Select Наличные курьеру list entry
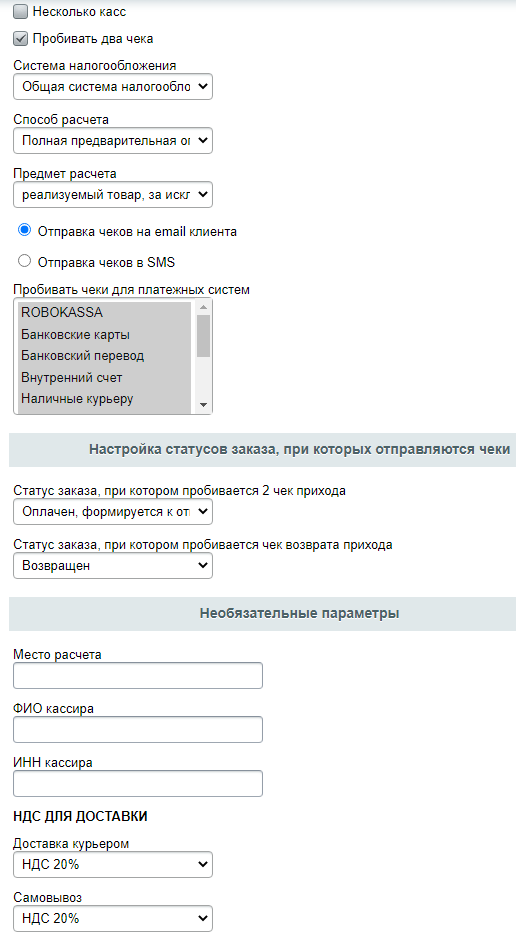 tap(105, 399)
